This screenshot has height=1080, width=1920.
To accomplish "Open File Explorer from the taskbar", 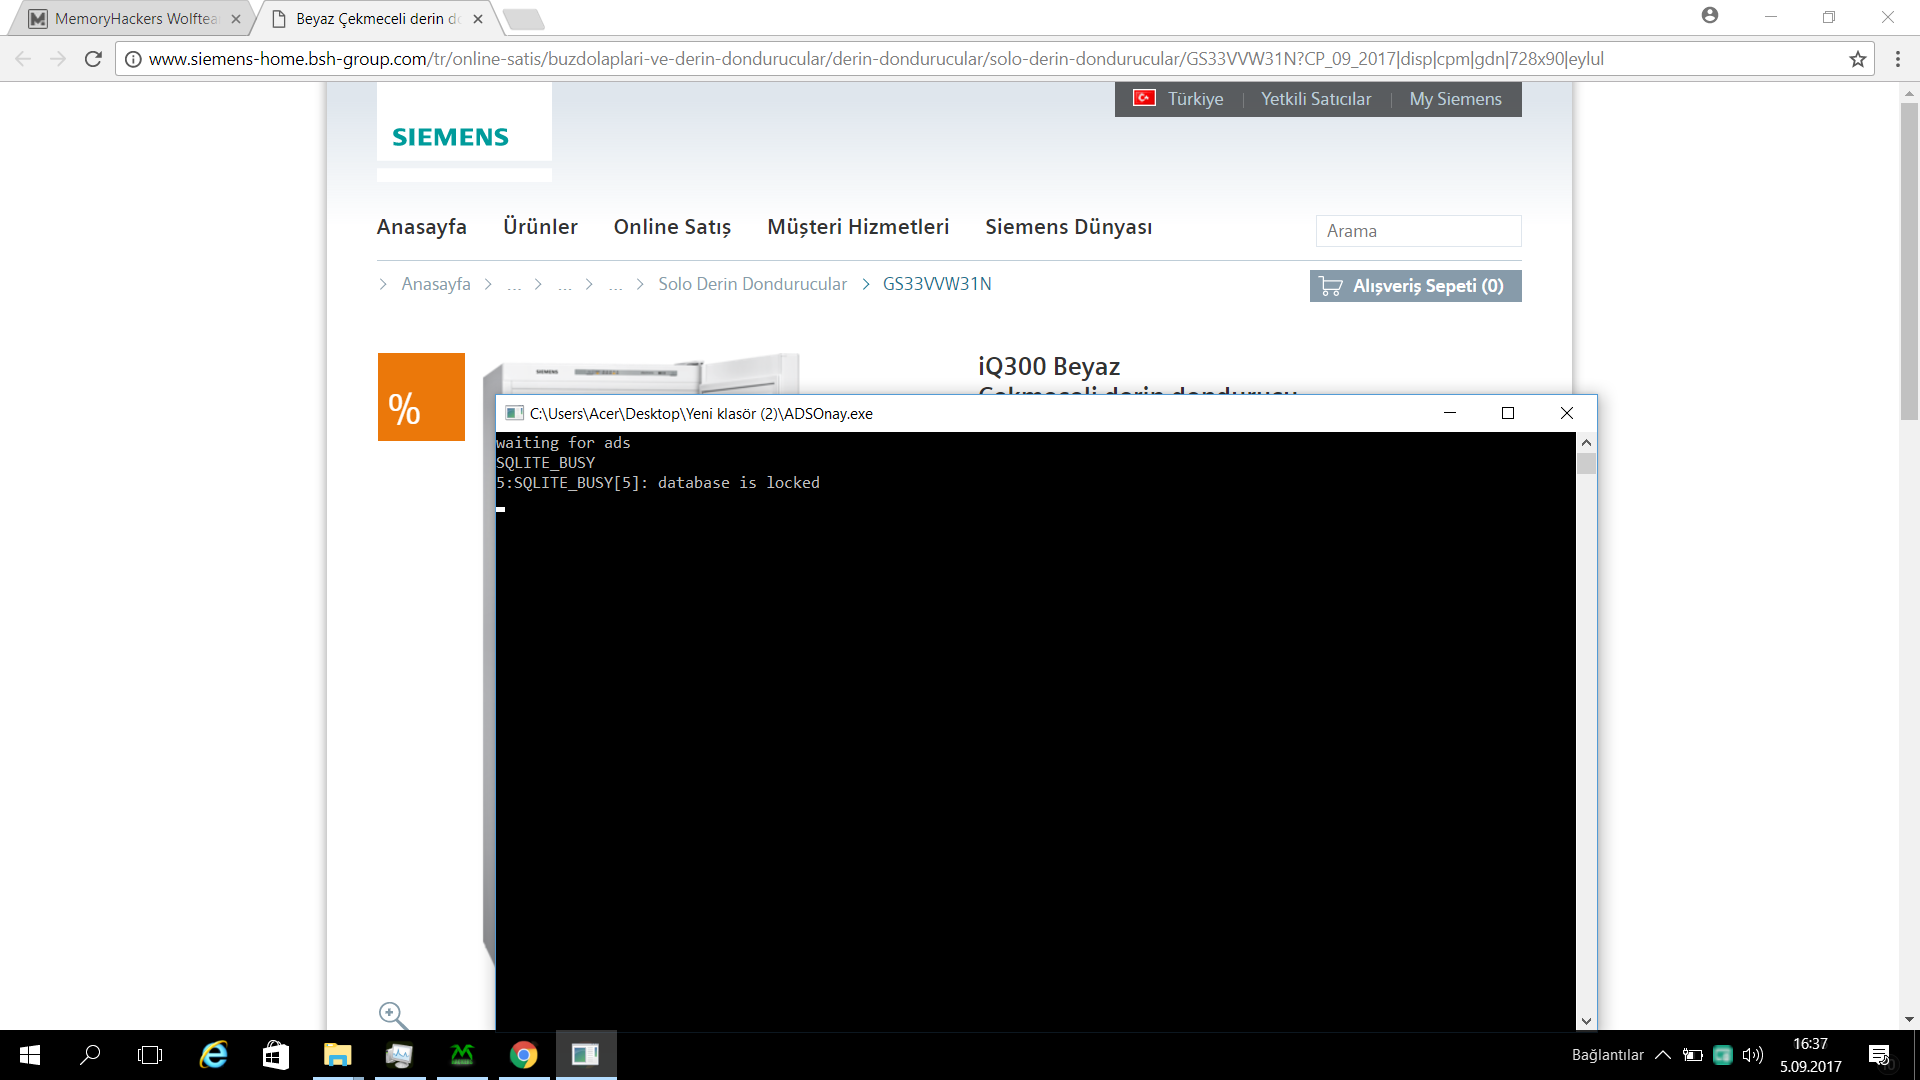I will tap(338, 1055).
